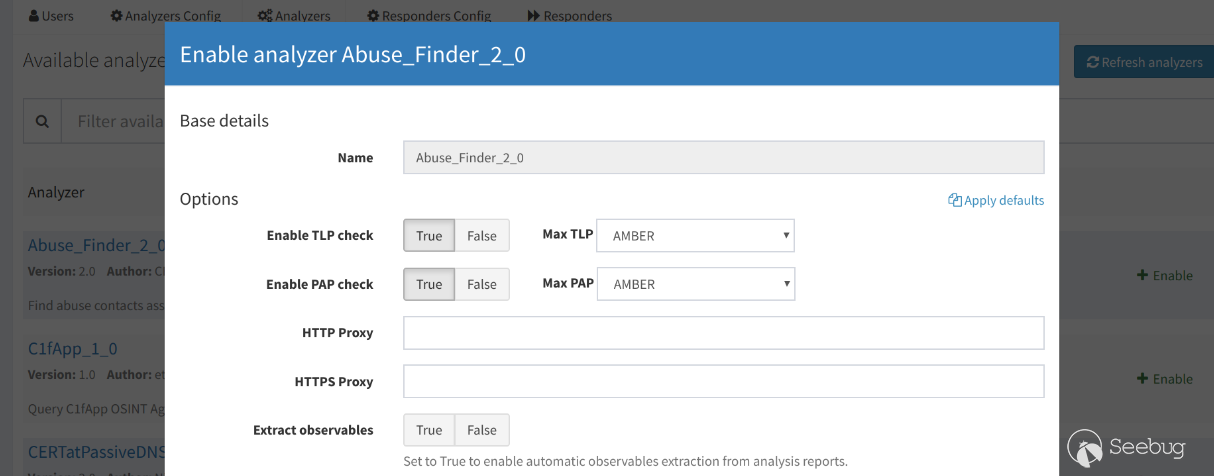The width and height of the screenshot is (1214, 476).
Task: Set Enable PAP check to True
Action: pos(429,284)
